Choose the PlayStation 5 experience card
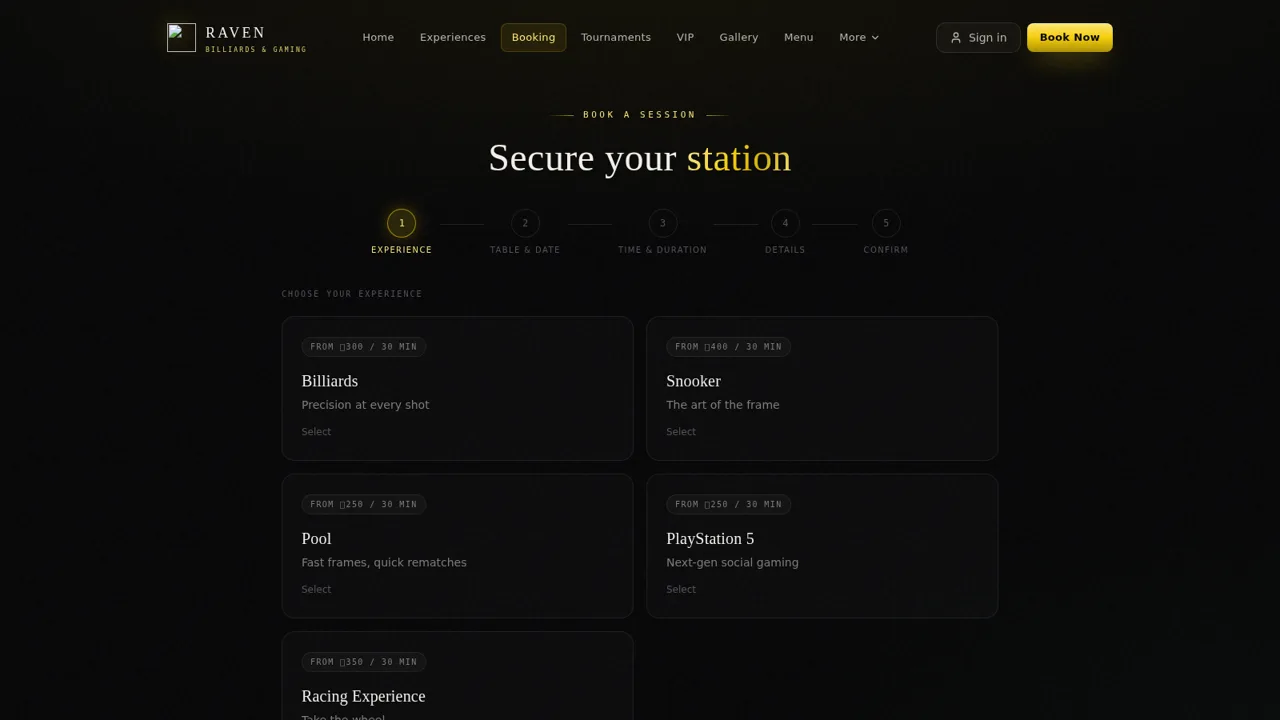This screenshot has width=1280, height=720. tap(822, 546)
